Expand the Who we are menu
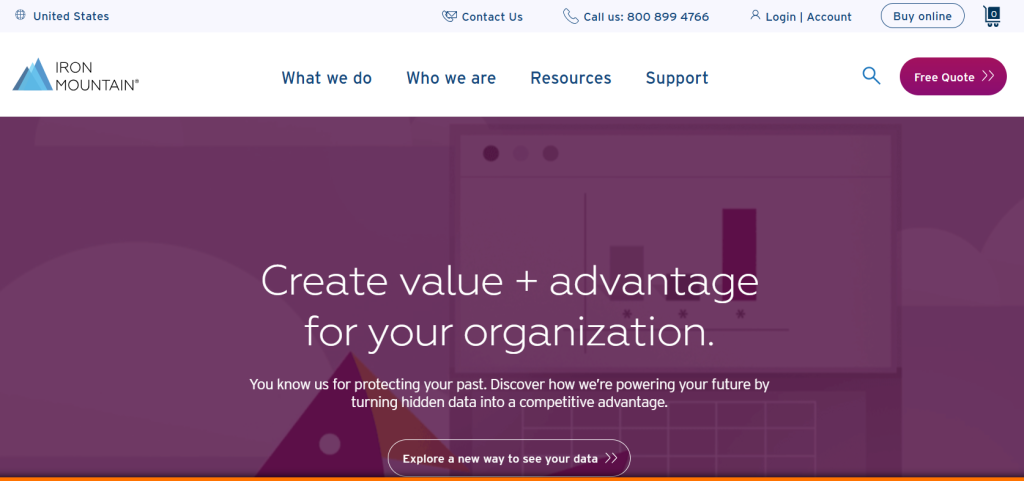Image resolution: width=1024 pixels, height=481 pixels. (451, 78)
